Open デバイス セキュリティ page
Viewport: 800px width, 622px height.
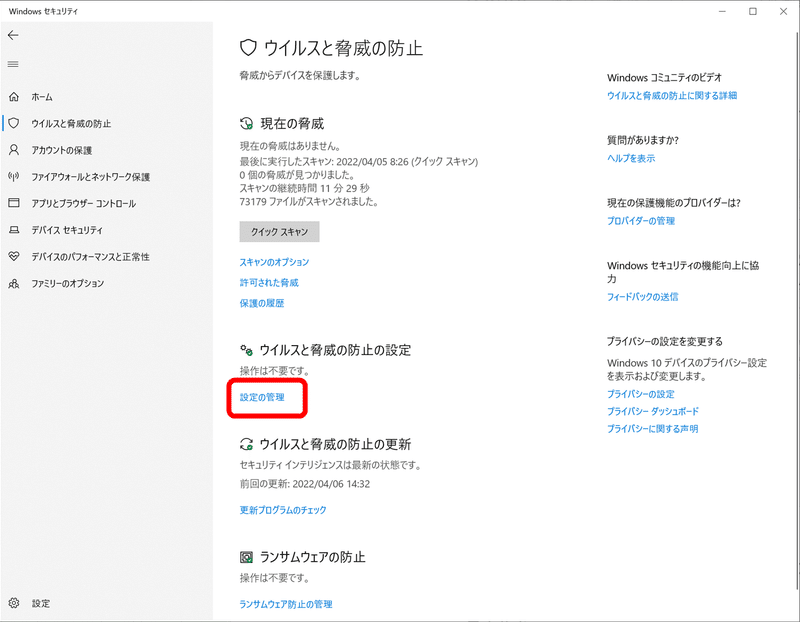pyautogui.click(x=67, y=230)
